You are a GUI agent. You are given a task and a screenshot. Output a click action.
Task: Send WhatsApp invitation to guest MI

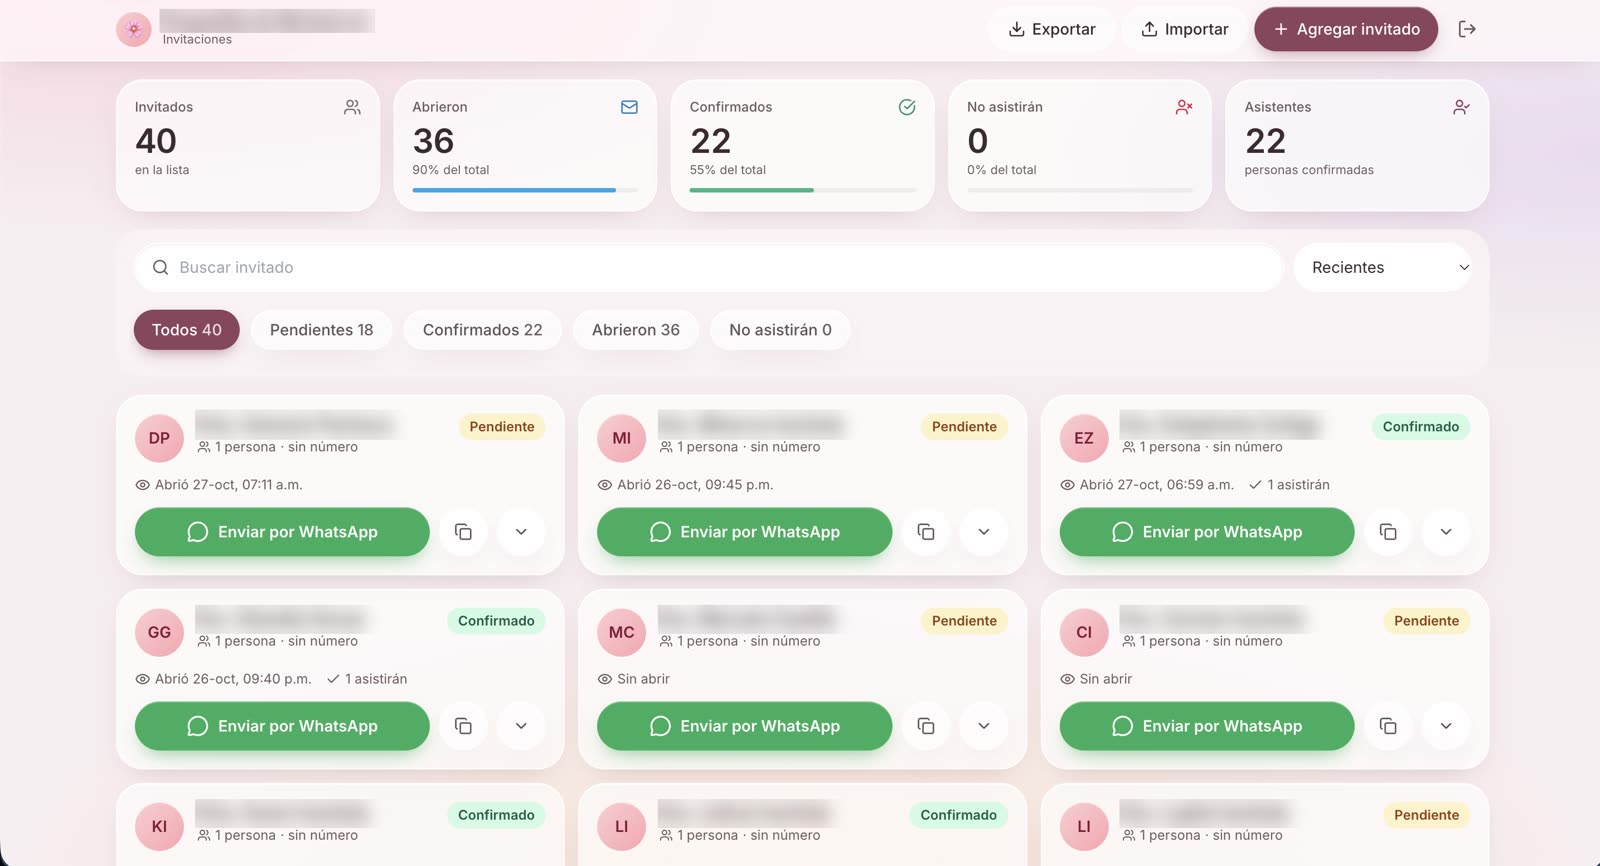(x=745, y=532)
